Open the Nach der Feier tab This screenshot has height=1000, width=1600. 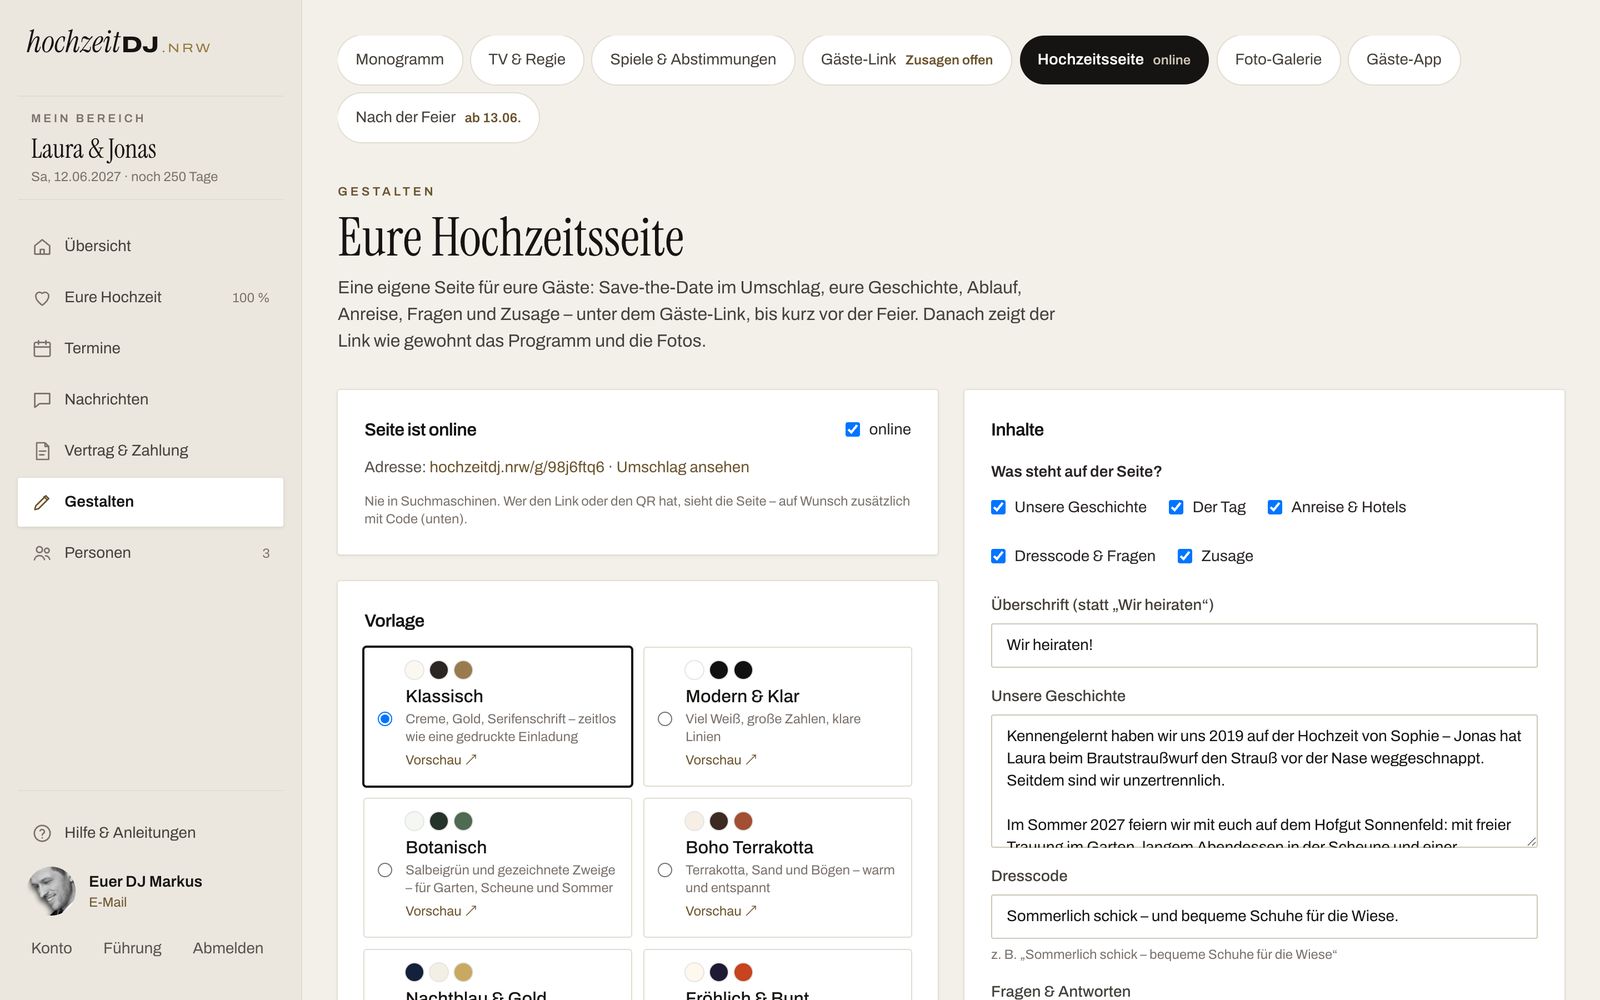(x=438, y=118)
